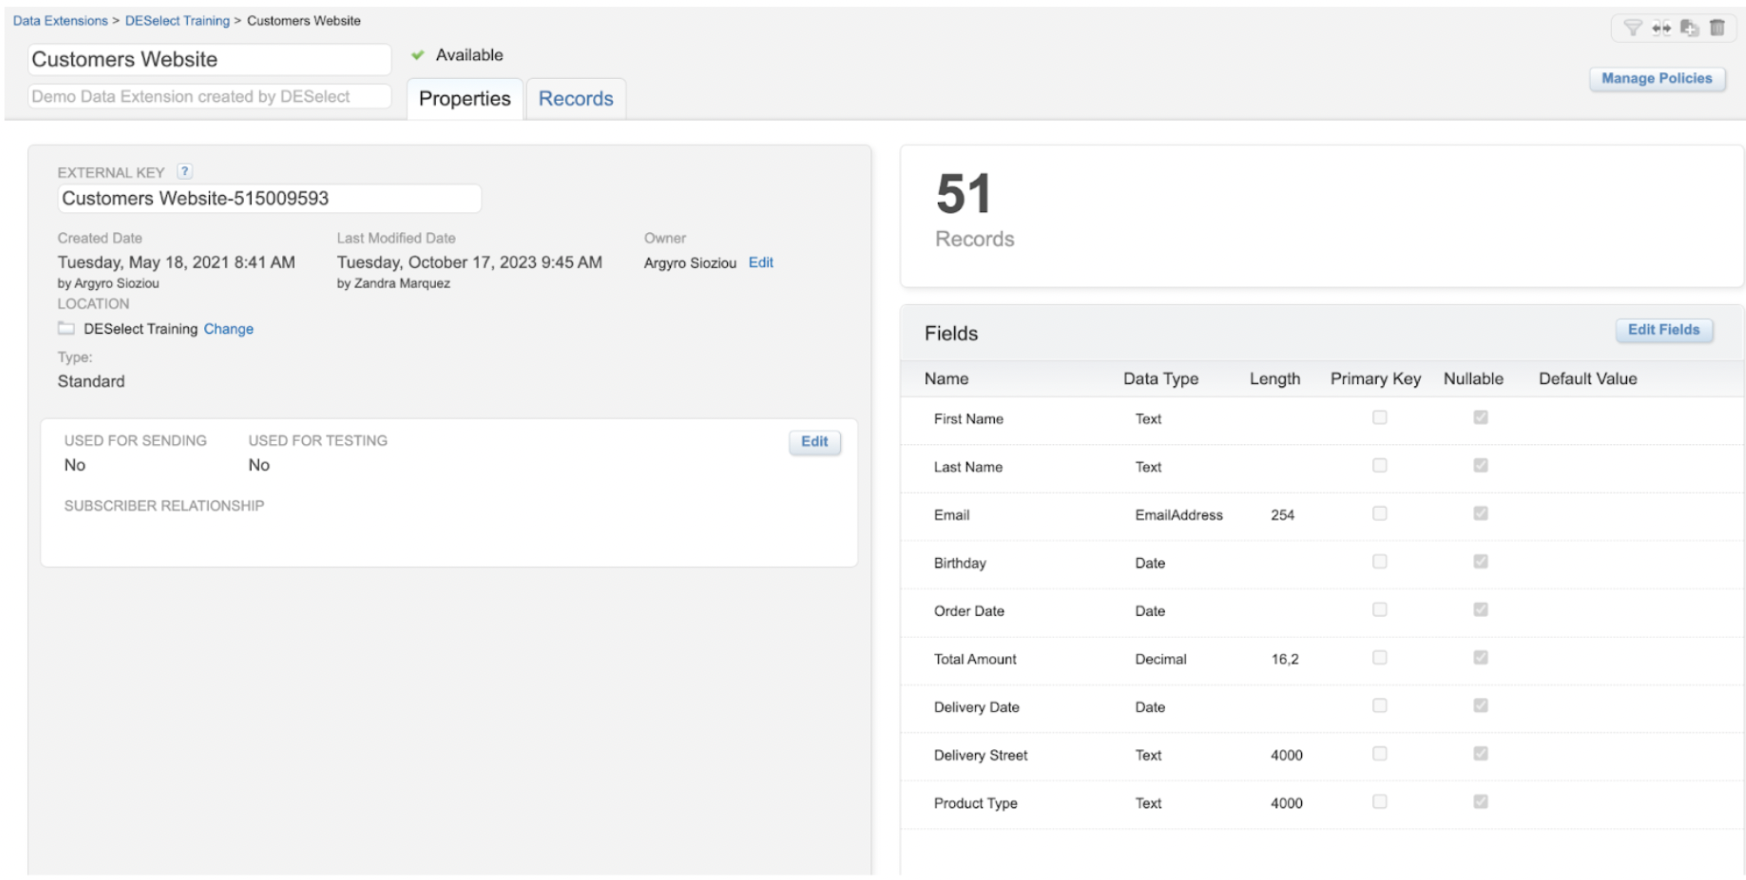The height and width of the screenshot is (880, 1746).
Task: Click Edit in the sending settings panel
Action: pos(814,442)
